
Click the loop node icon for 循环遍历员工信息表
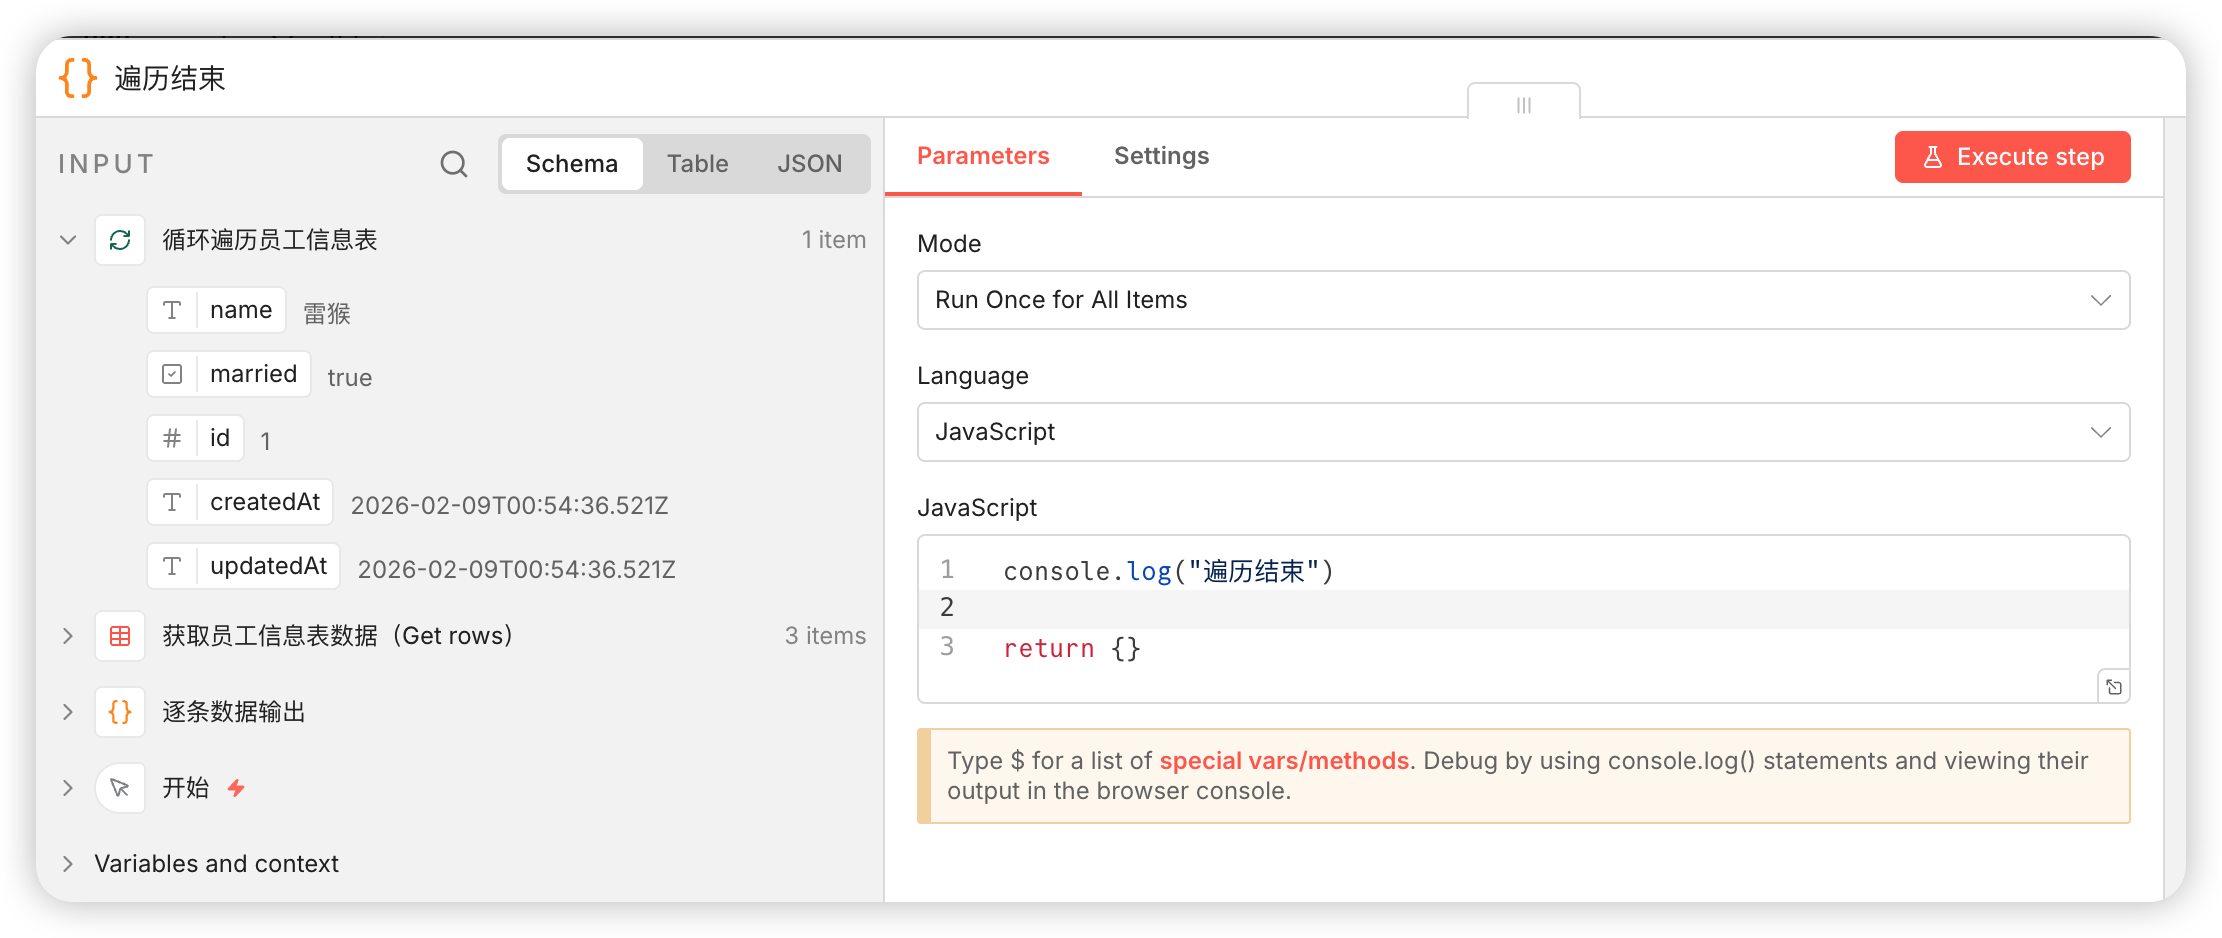120,240
